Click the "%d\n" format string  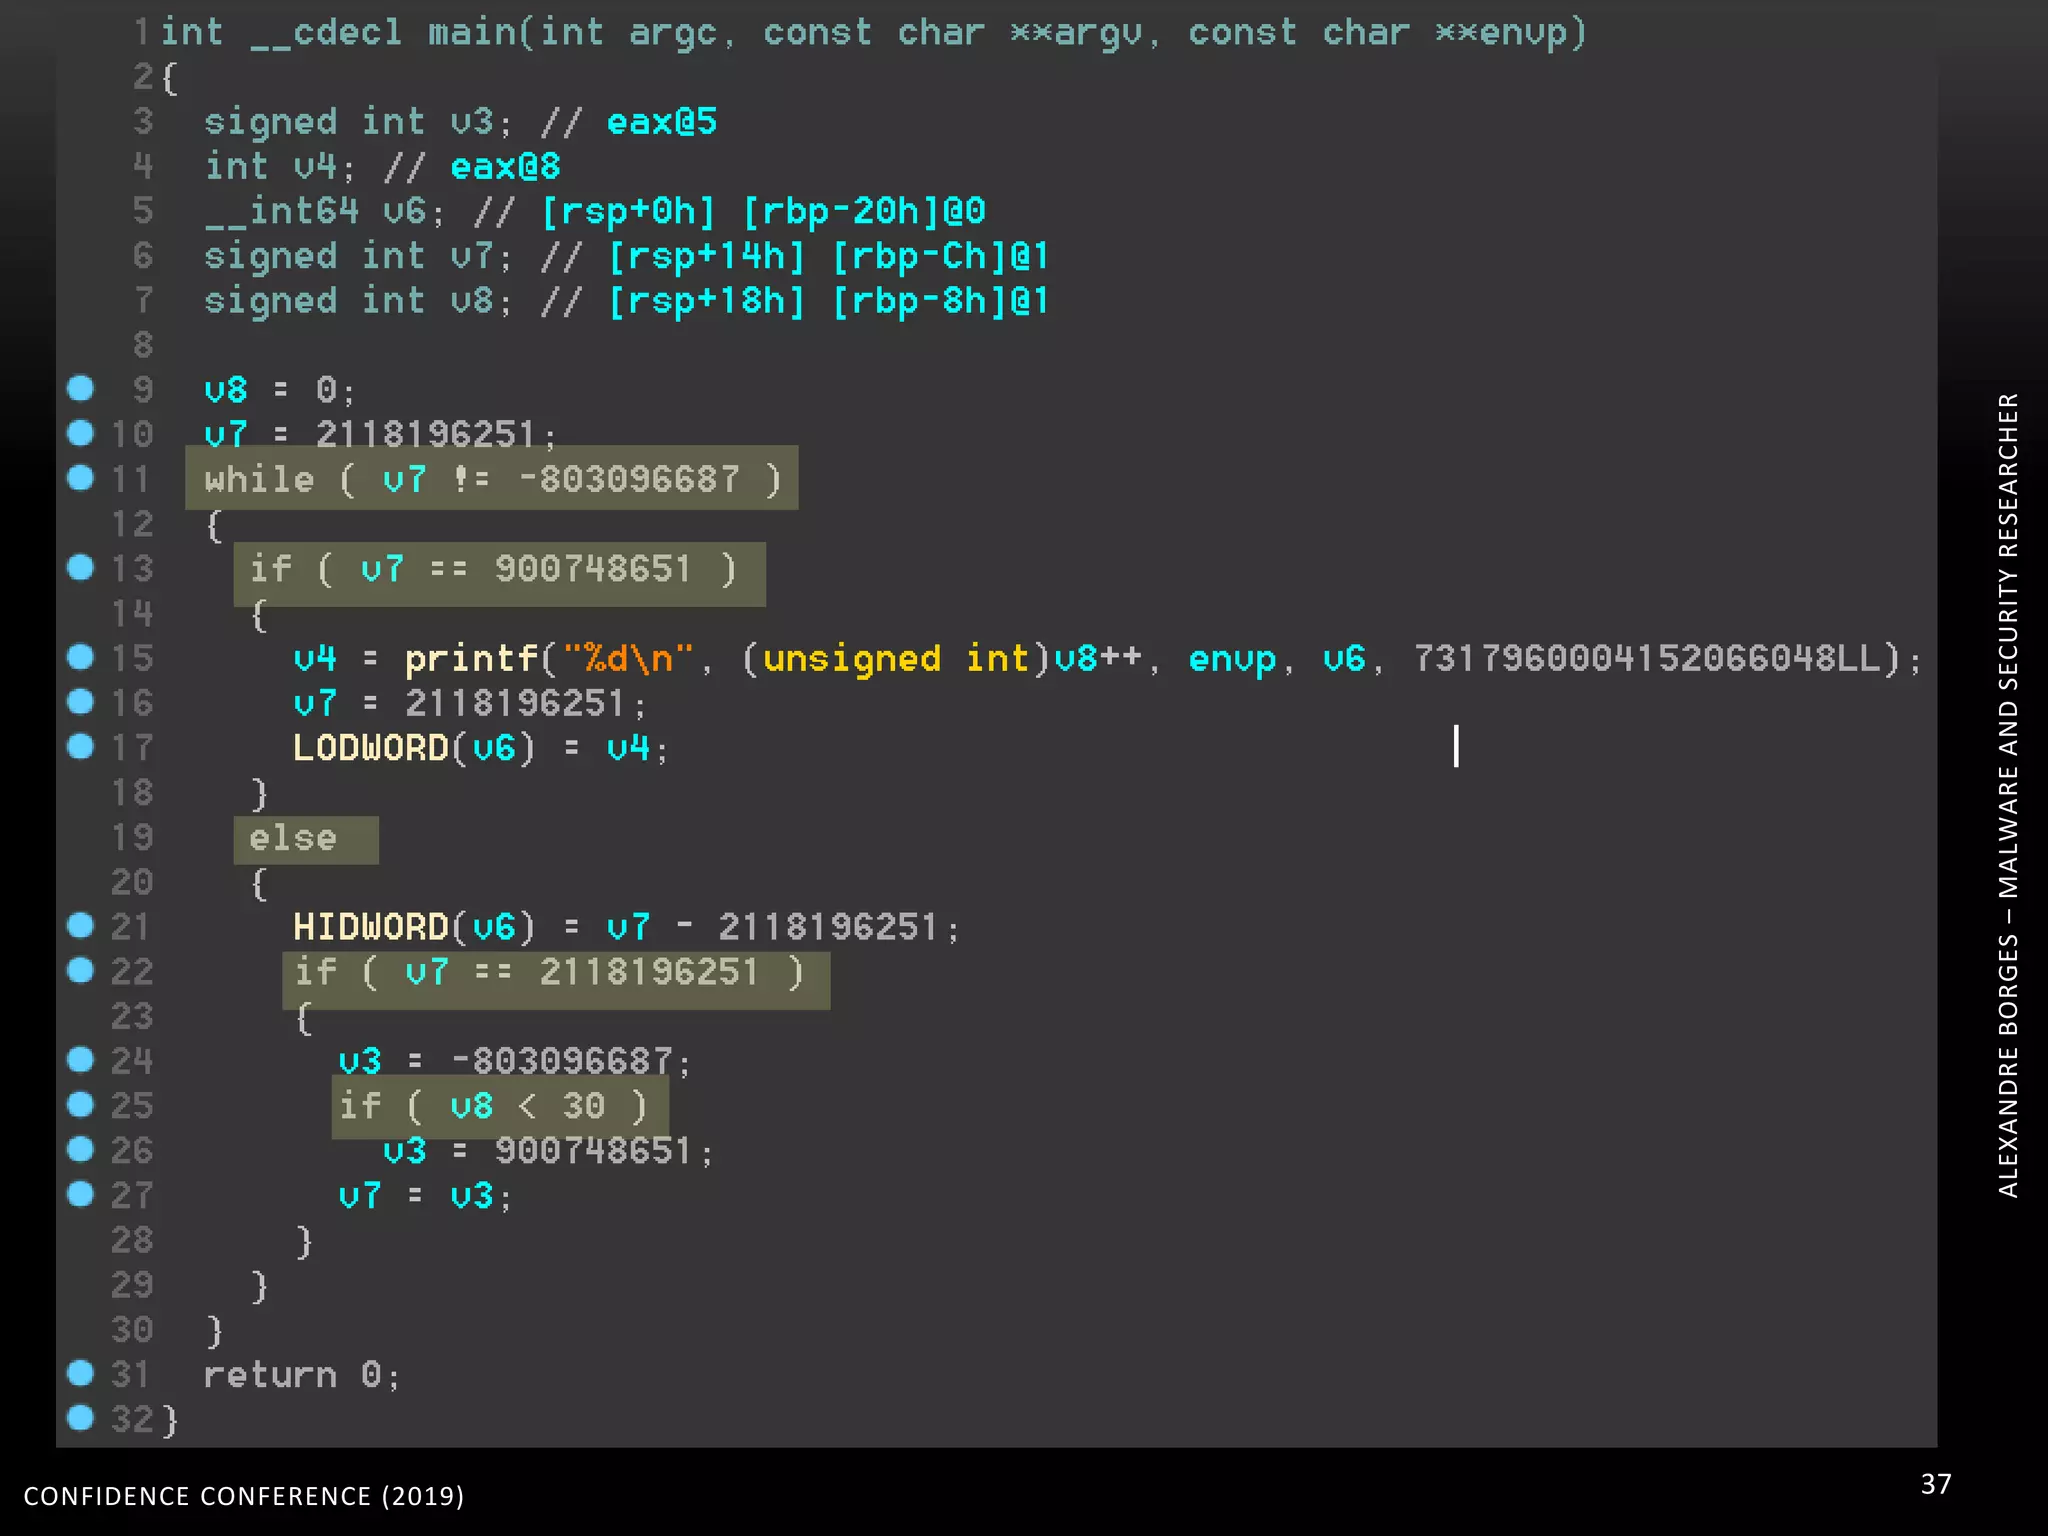[x=627, y=658]
